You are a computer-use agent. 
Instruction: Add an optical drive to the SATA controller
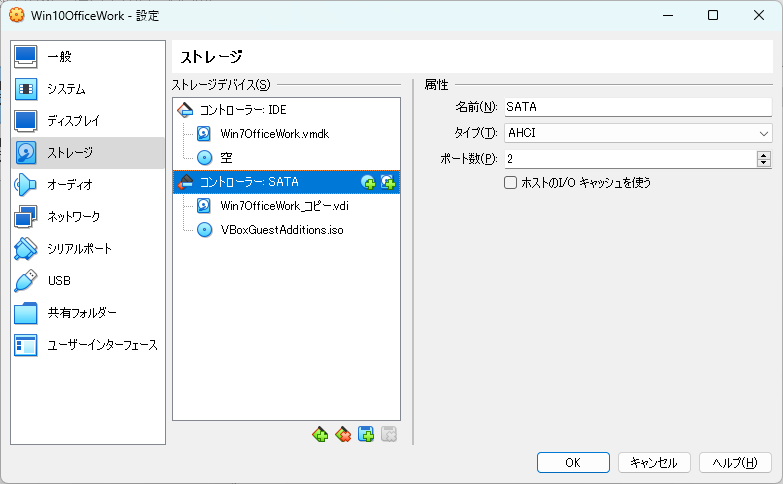368,182
